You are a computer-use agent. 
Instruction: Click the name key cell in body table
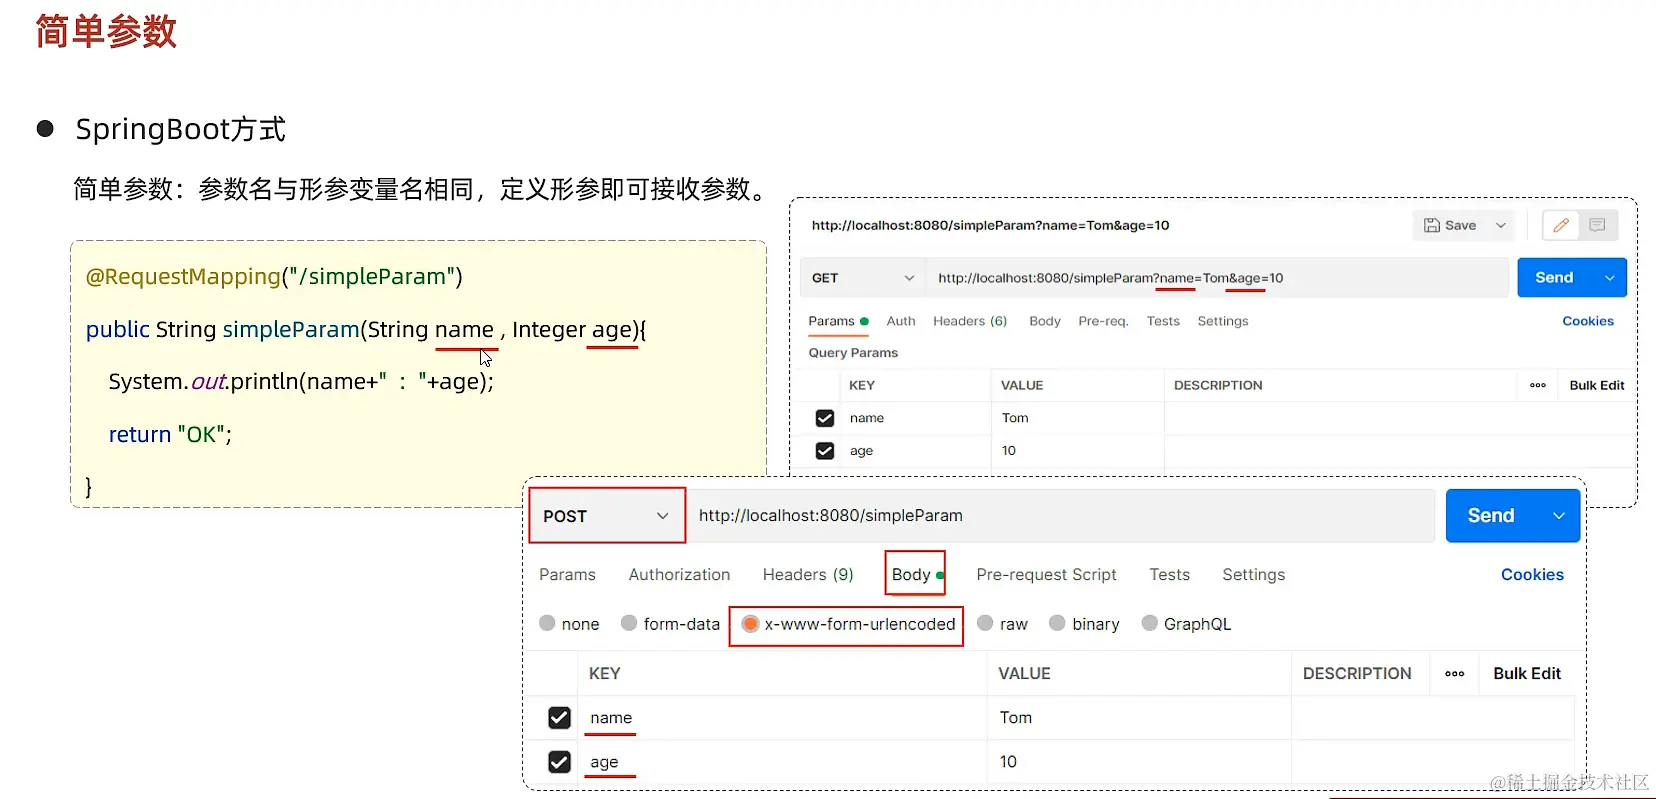click(x=782, y=718)
